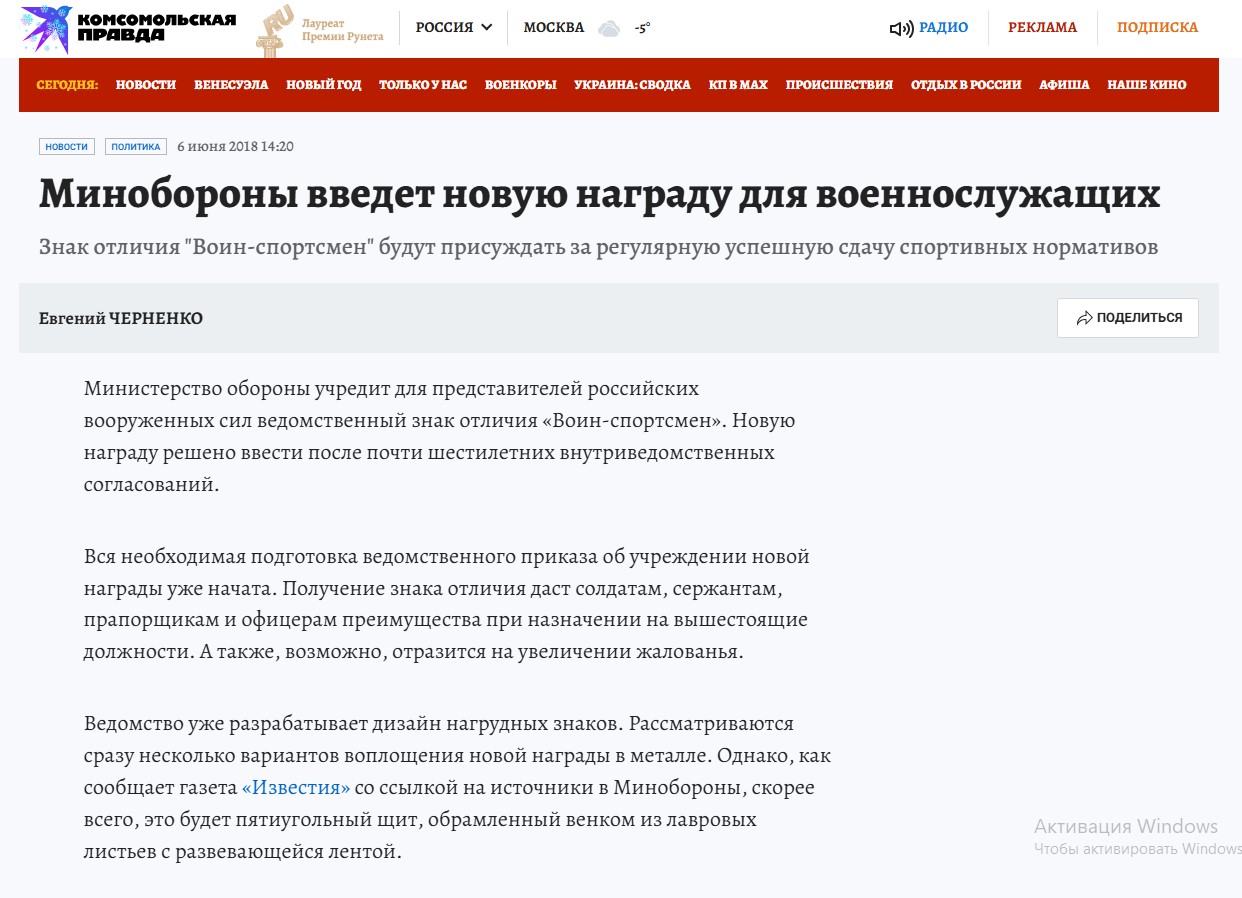Click the Komsomolskaya Pravda logo

pos(128,28)
